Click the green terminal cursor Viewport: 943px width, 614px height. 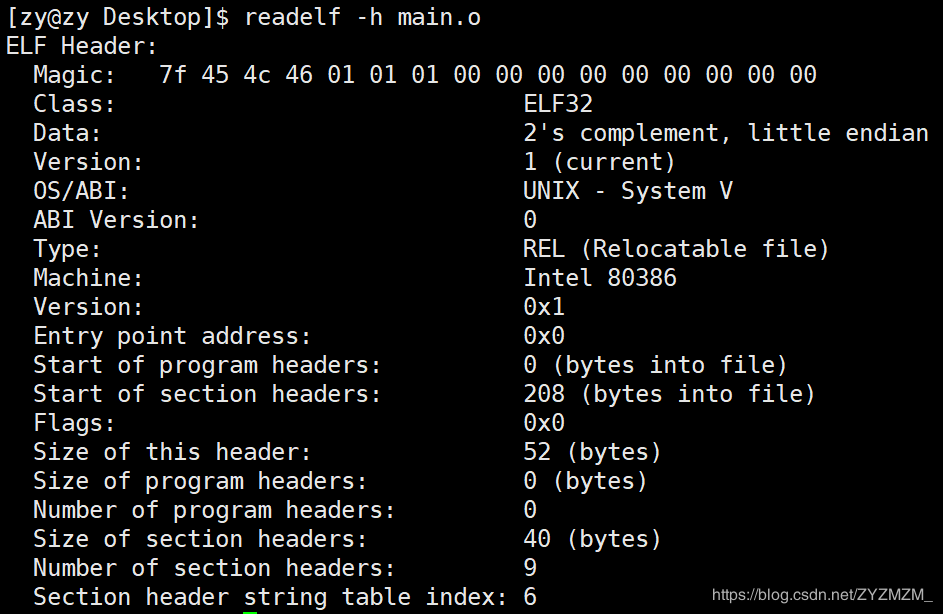pyautogui.click(x=250, y=612)
